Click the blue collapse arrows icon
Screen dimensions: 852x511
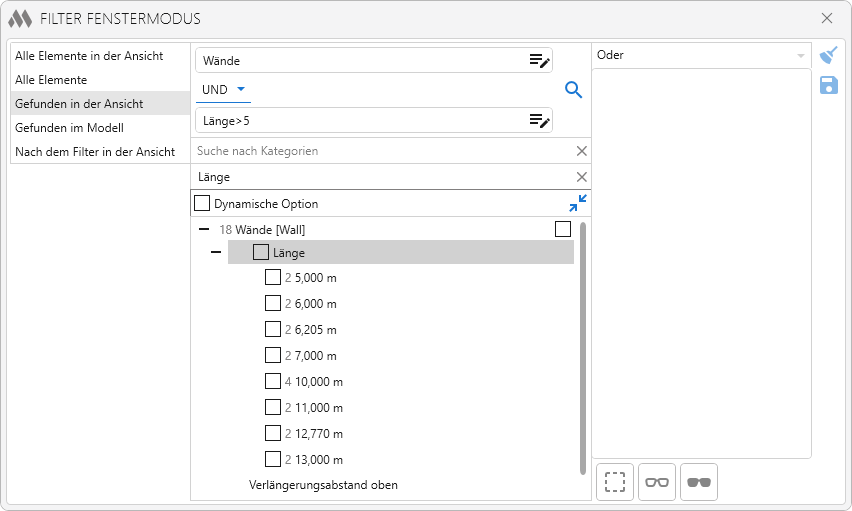click(x=577, y=203)
